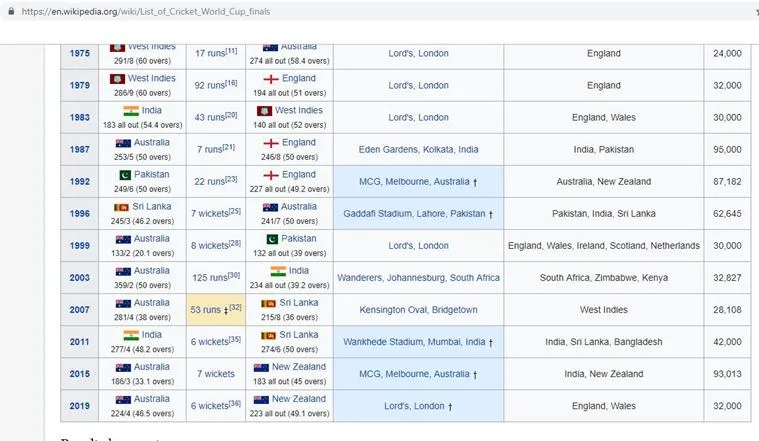759x441 pixels.
Task: Click the Australia flag in 2019 row
Action: (123, 399)
